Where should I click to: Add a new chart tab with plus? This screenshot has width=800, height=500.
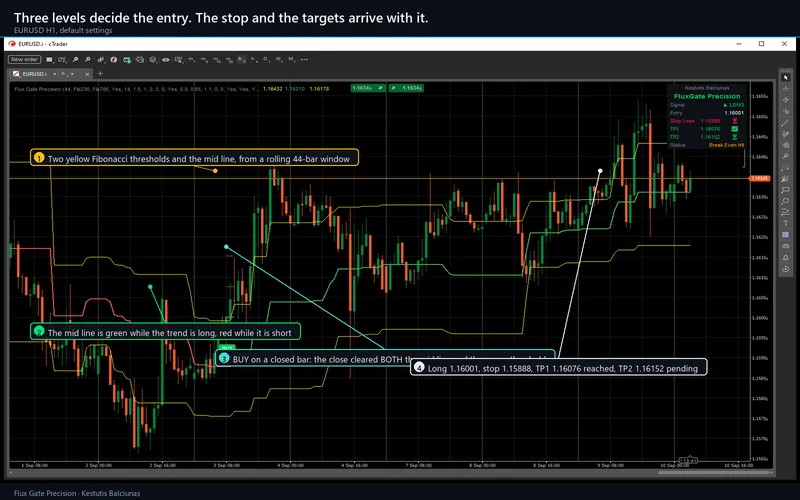tap(100, 74)
